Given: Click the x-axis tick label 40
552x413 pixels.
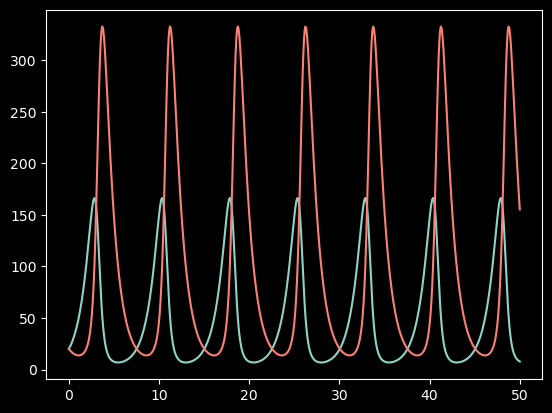Looking at the screenshot, I should click(429, 396).
